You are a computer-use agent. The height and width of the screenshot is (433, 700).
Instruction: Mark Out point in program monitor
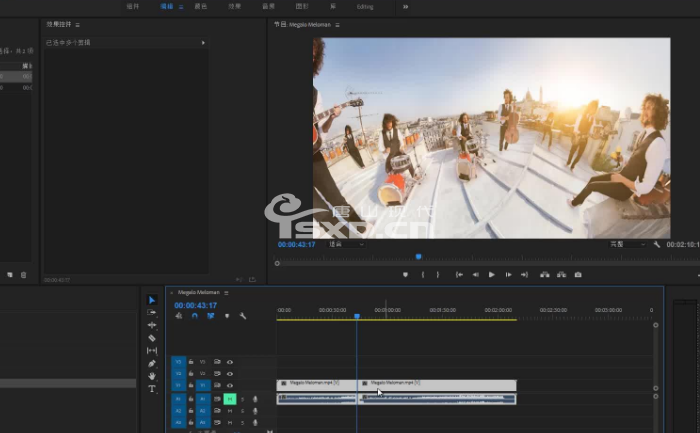438,275
